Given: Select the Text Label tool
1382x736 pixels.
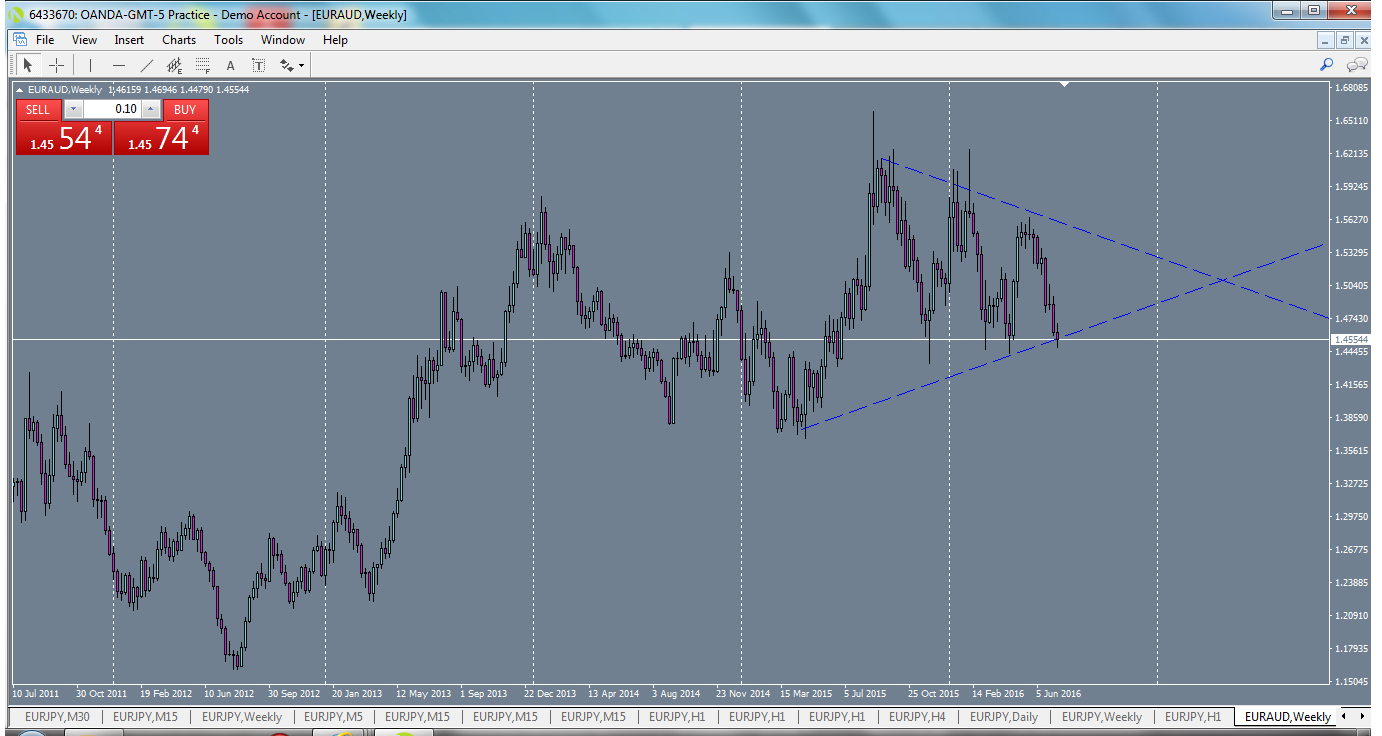Looking at the screenshot, I should [258, 65].
